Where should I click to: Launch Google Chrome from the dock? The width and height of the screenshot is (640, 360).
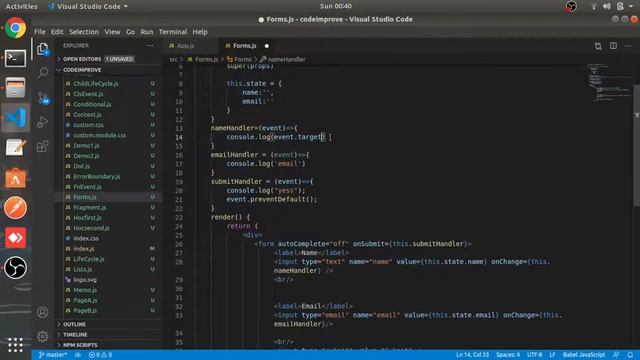(x=16, y=28)
